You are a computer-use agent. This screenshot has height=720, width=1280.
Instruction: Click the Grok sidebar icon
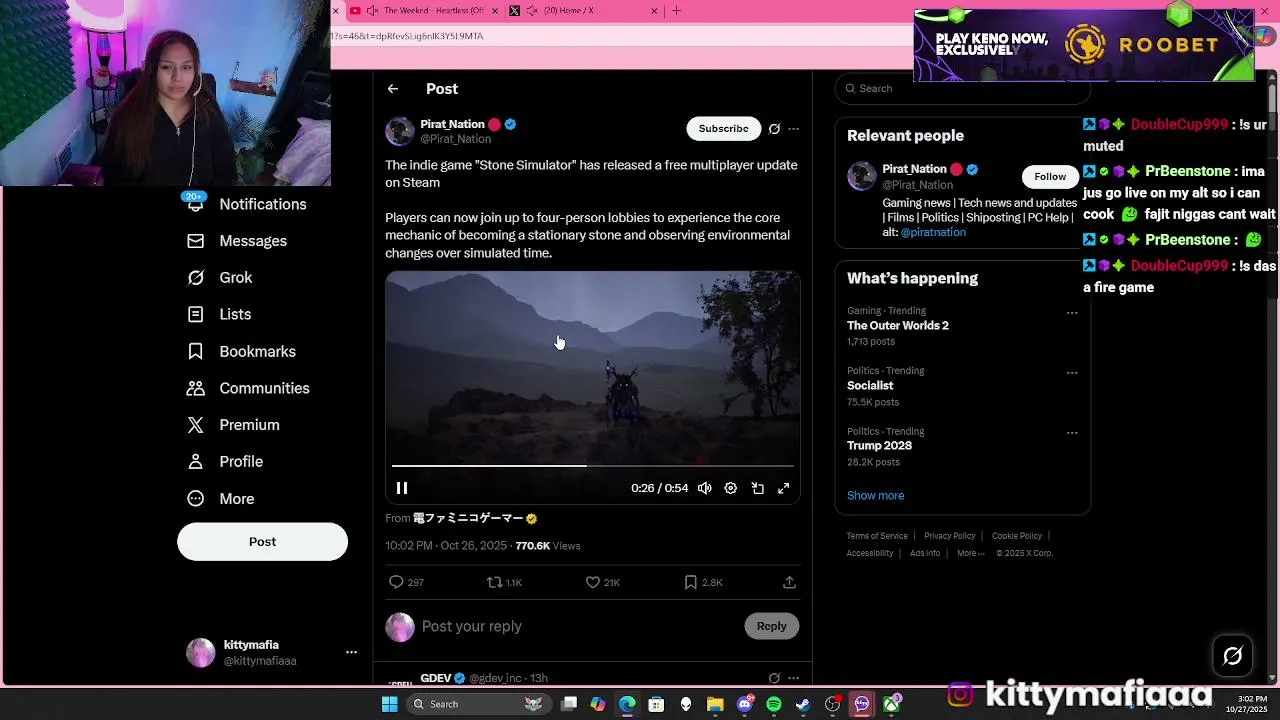[x=196, y=278]
